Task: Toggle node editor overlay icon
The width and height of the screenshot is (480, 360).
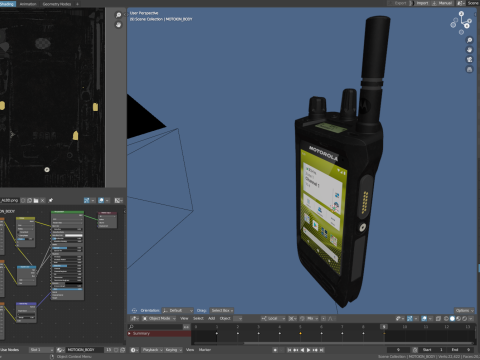Action: click(x=101, y=200)
